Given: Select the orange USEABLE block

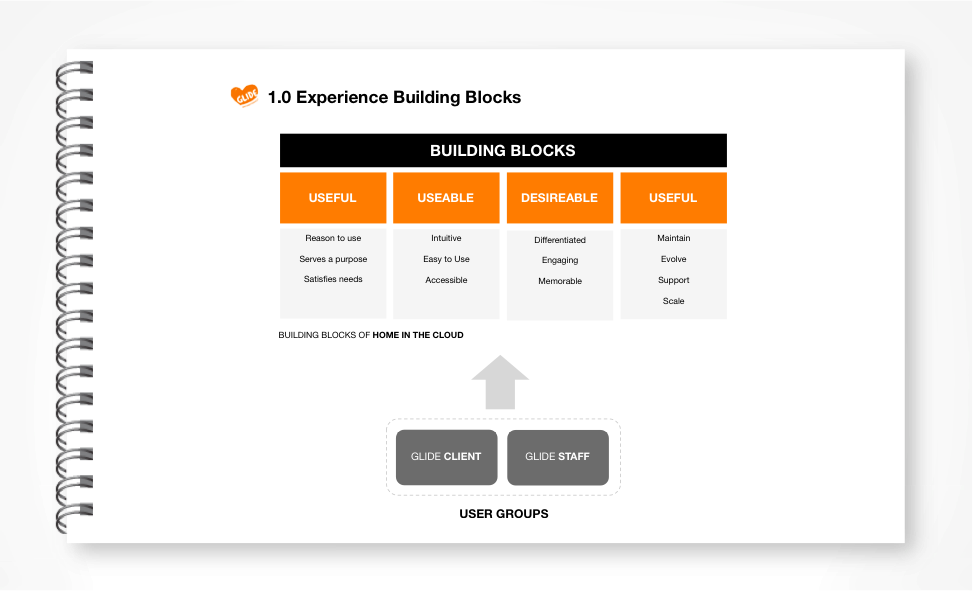Looking at the screenshot, I should 446,198.
